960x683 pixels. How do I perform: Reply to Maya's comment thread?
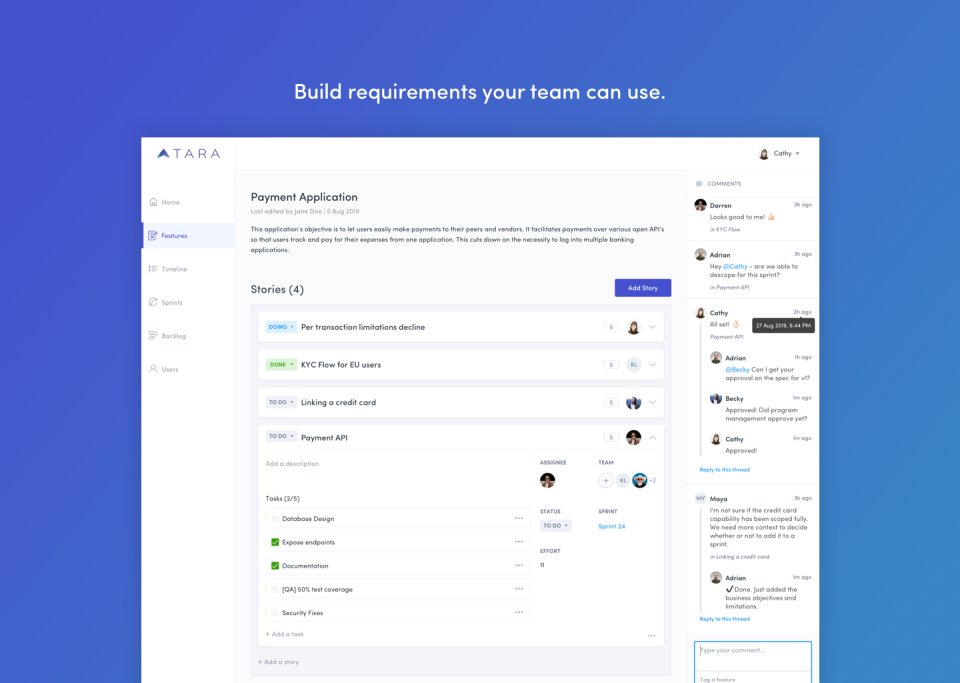pyautogui.click(x=724, y=619)
